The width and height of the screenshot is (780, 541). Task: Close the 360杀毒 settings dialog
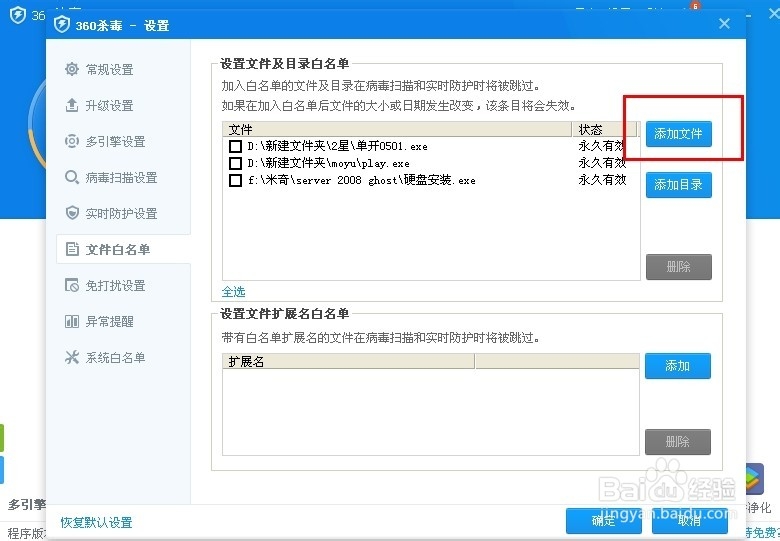click(x=724, y=23)
